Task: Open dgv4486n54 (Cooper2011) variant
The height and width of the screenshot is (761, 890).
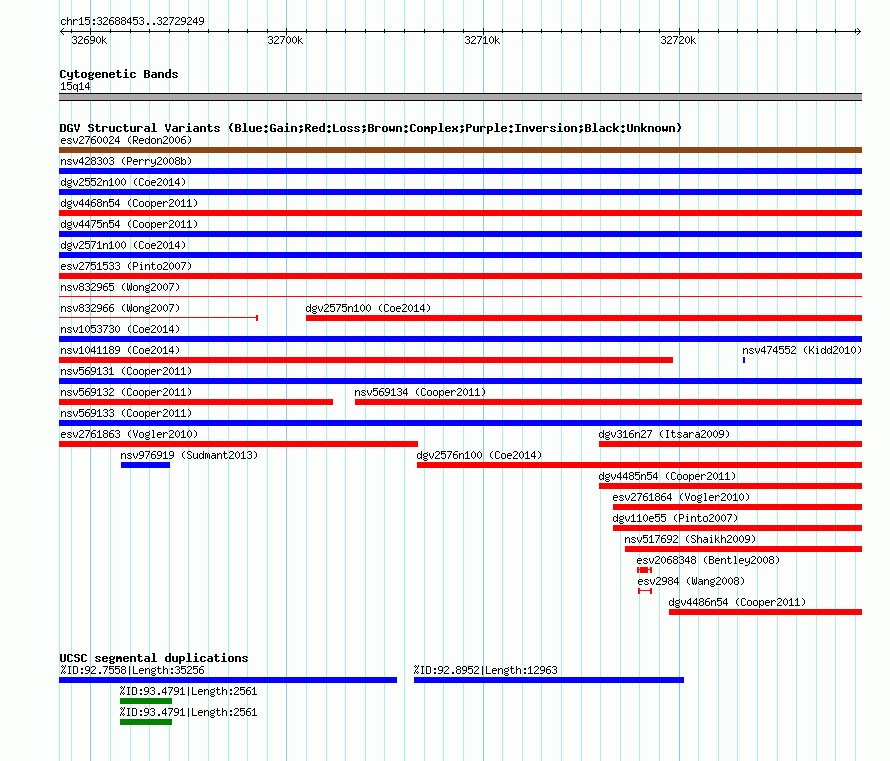Action: (x=737, y=602)
